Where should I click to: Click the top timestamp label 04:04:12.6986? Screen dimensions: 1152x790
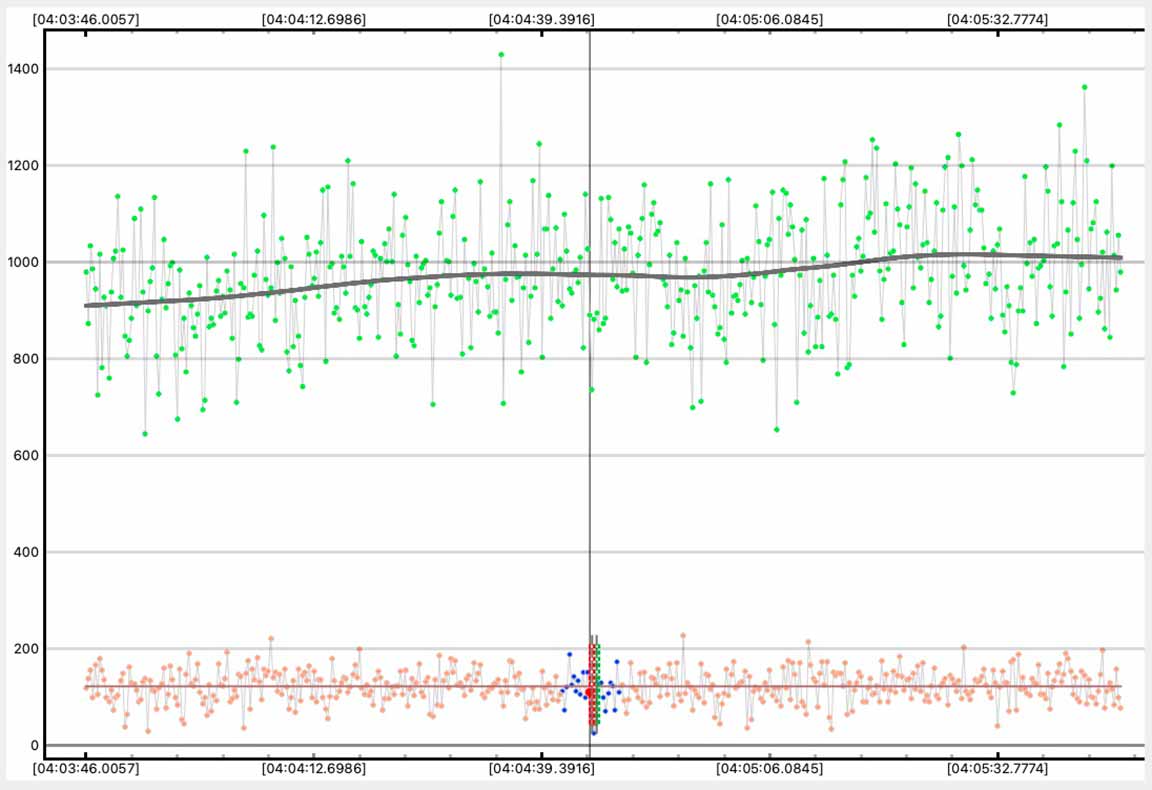[313, 18]
